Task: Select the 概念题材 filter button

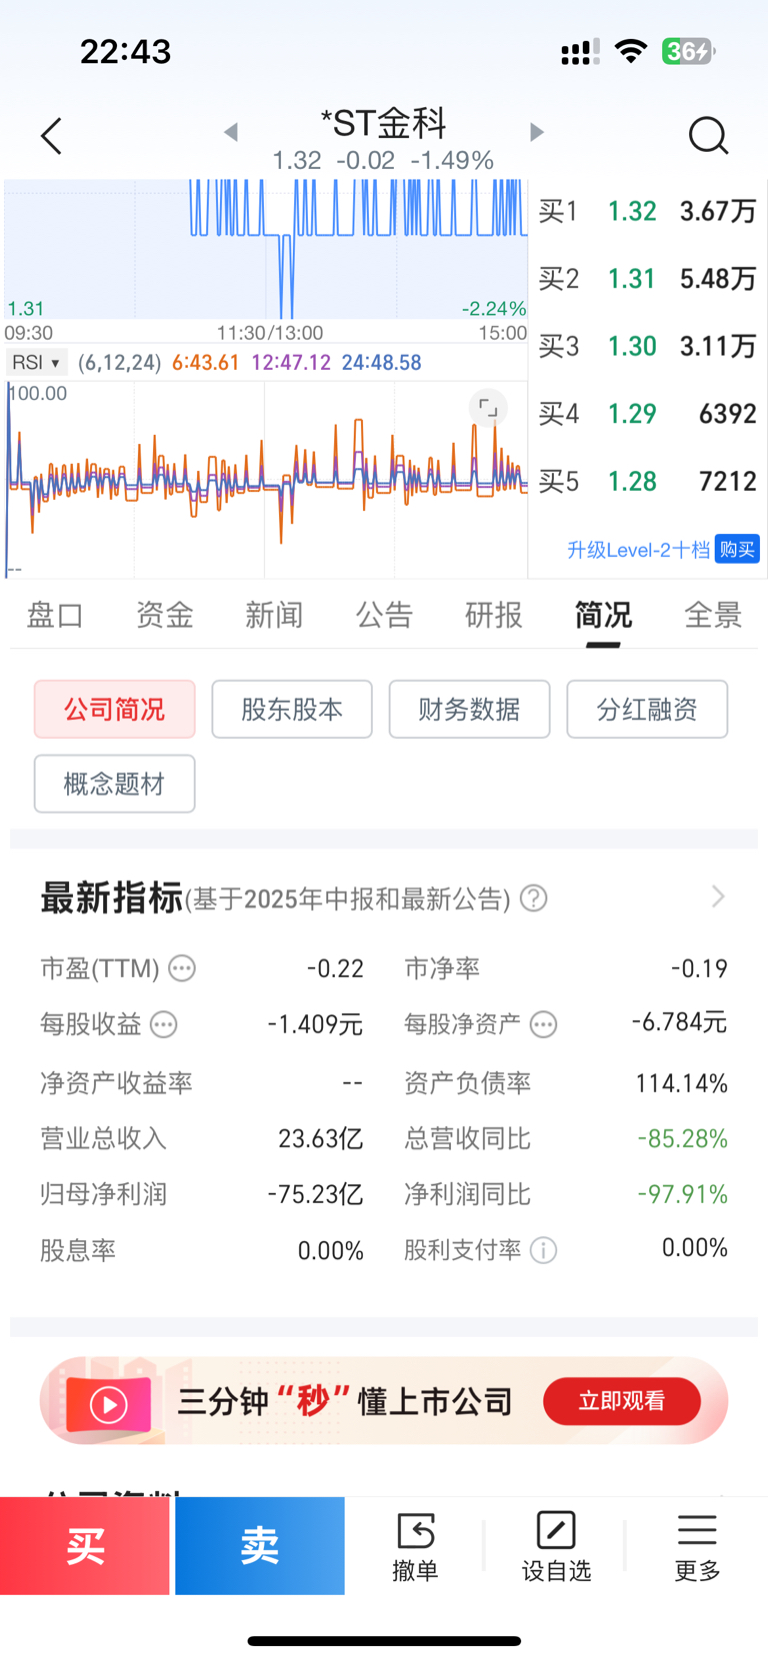Action: click(115, 784)
